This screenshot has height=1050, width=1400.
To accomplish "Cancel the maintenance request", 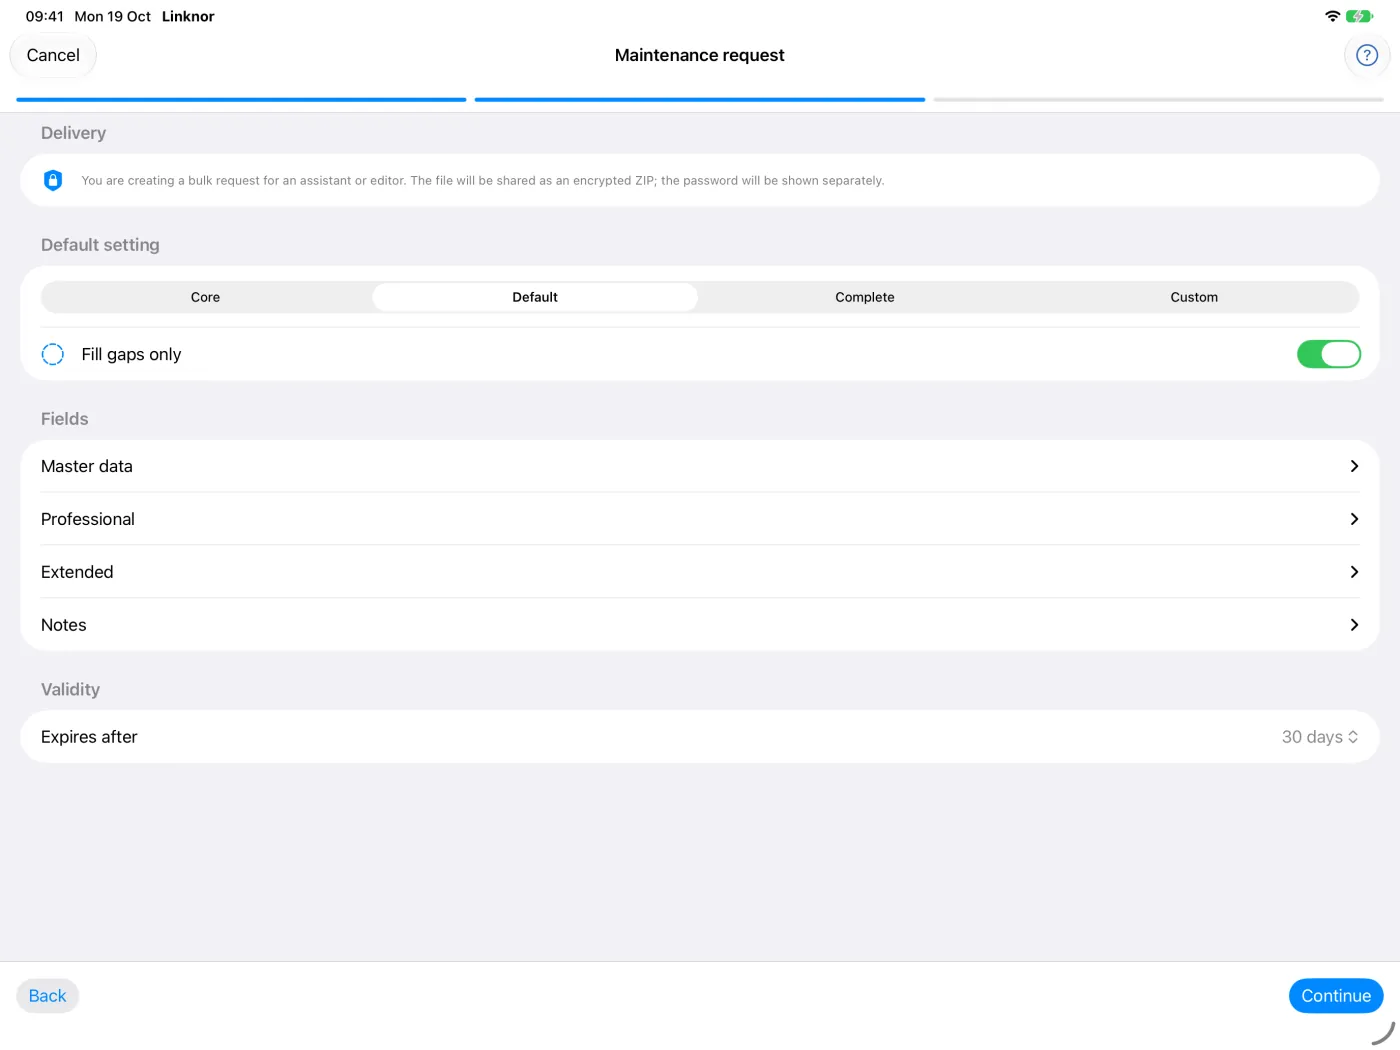I will click(x=53, y=55).
